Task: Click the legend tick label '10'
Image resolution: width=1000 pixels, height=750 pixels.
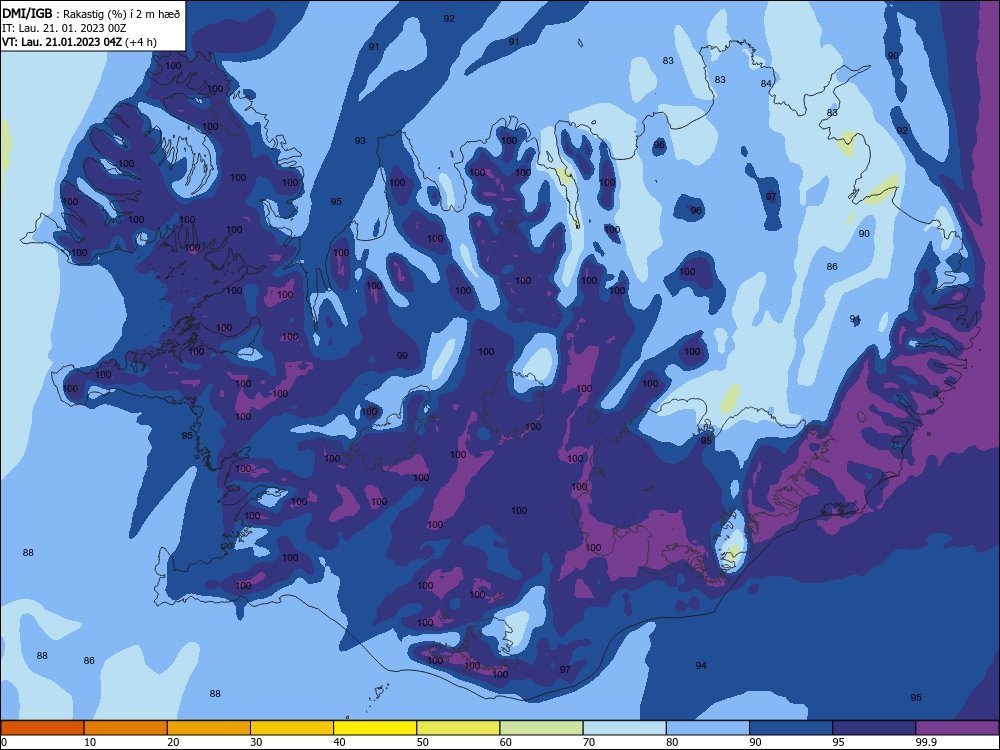Action: point(90,742)
